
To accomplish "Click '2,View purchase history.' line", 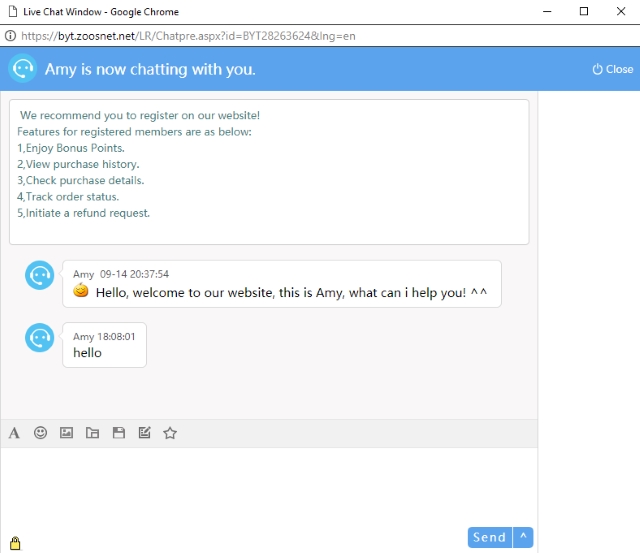I will coord(78,164).
